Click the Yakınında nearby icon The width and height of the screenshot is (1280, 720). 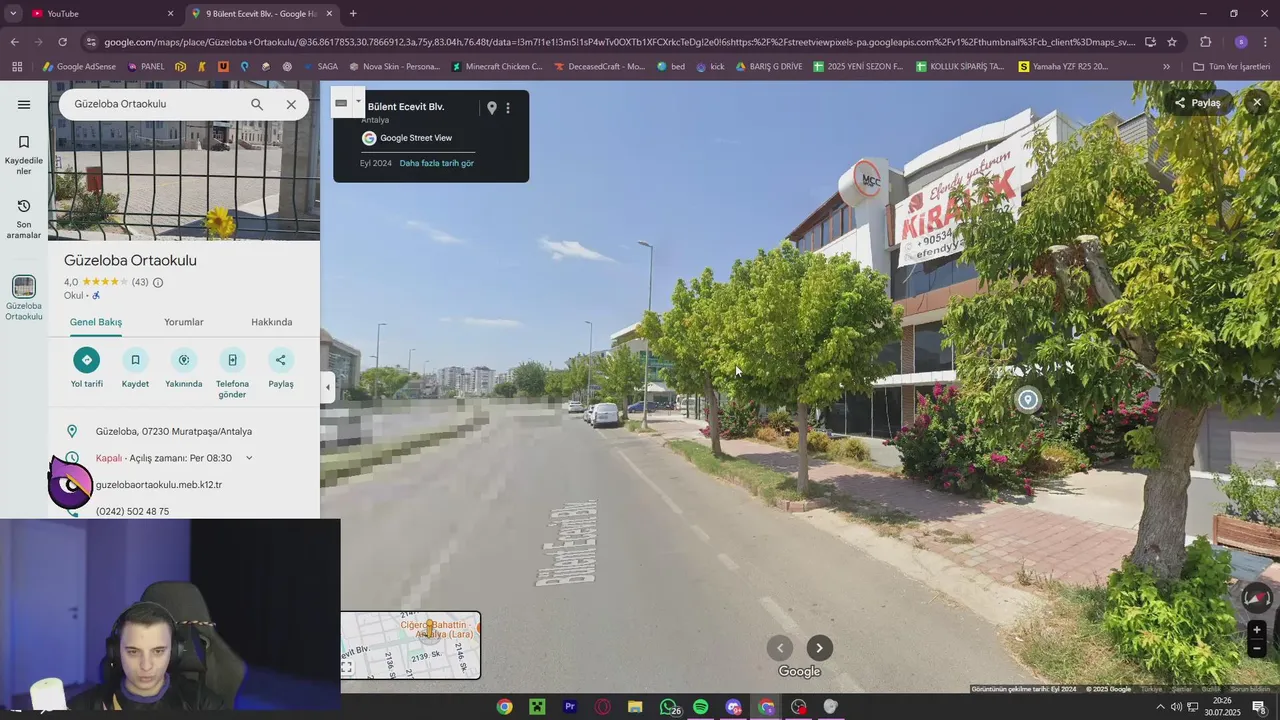pyautogui.click(x=184, y=360)
